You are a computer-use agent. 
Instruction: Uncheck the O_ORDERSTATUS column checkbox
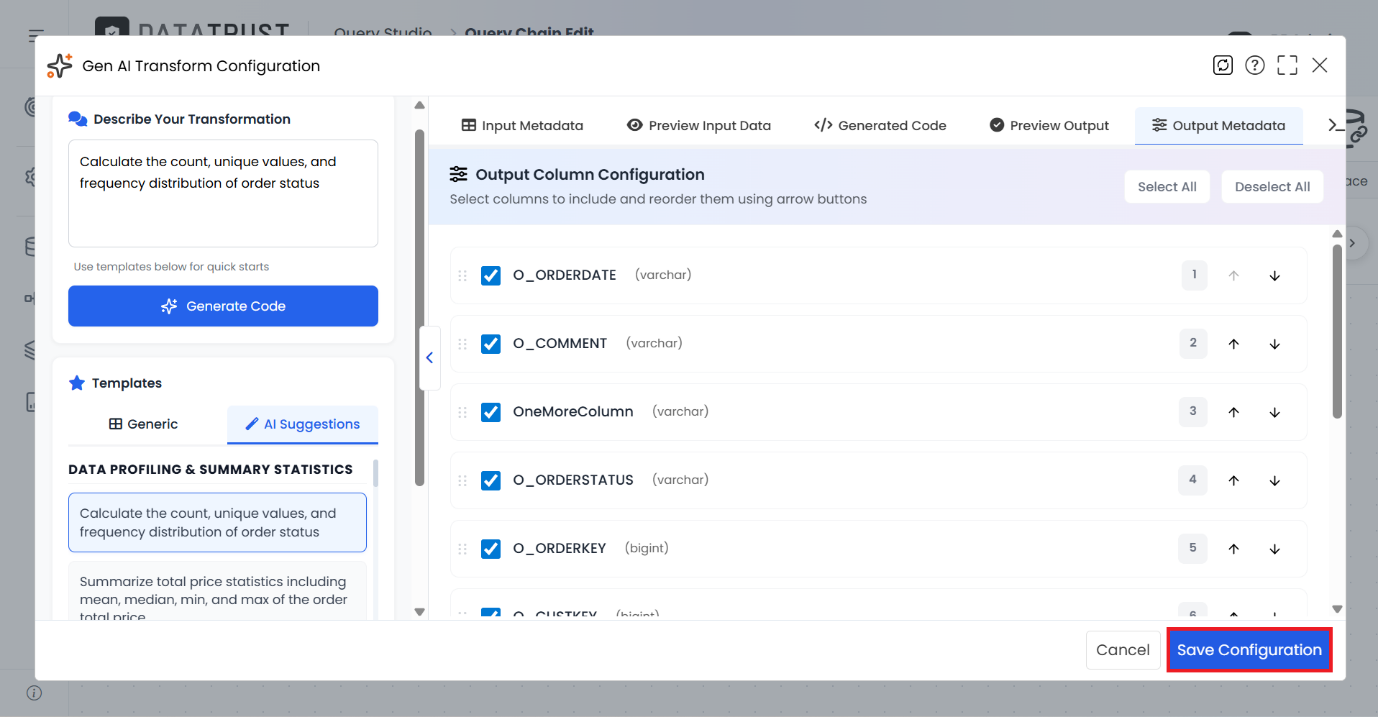pyautogui.click(x=490, y=480)
